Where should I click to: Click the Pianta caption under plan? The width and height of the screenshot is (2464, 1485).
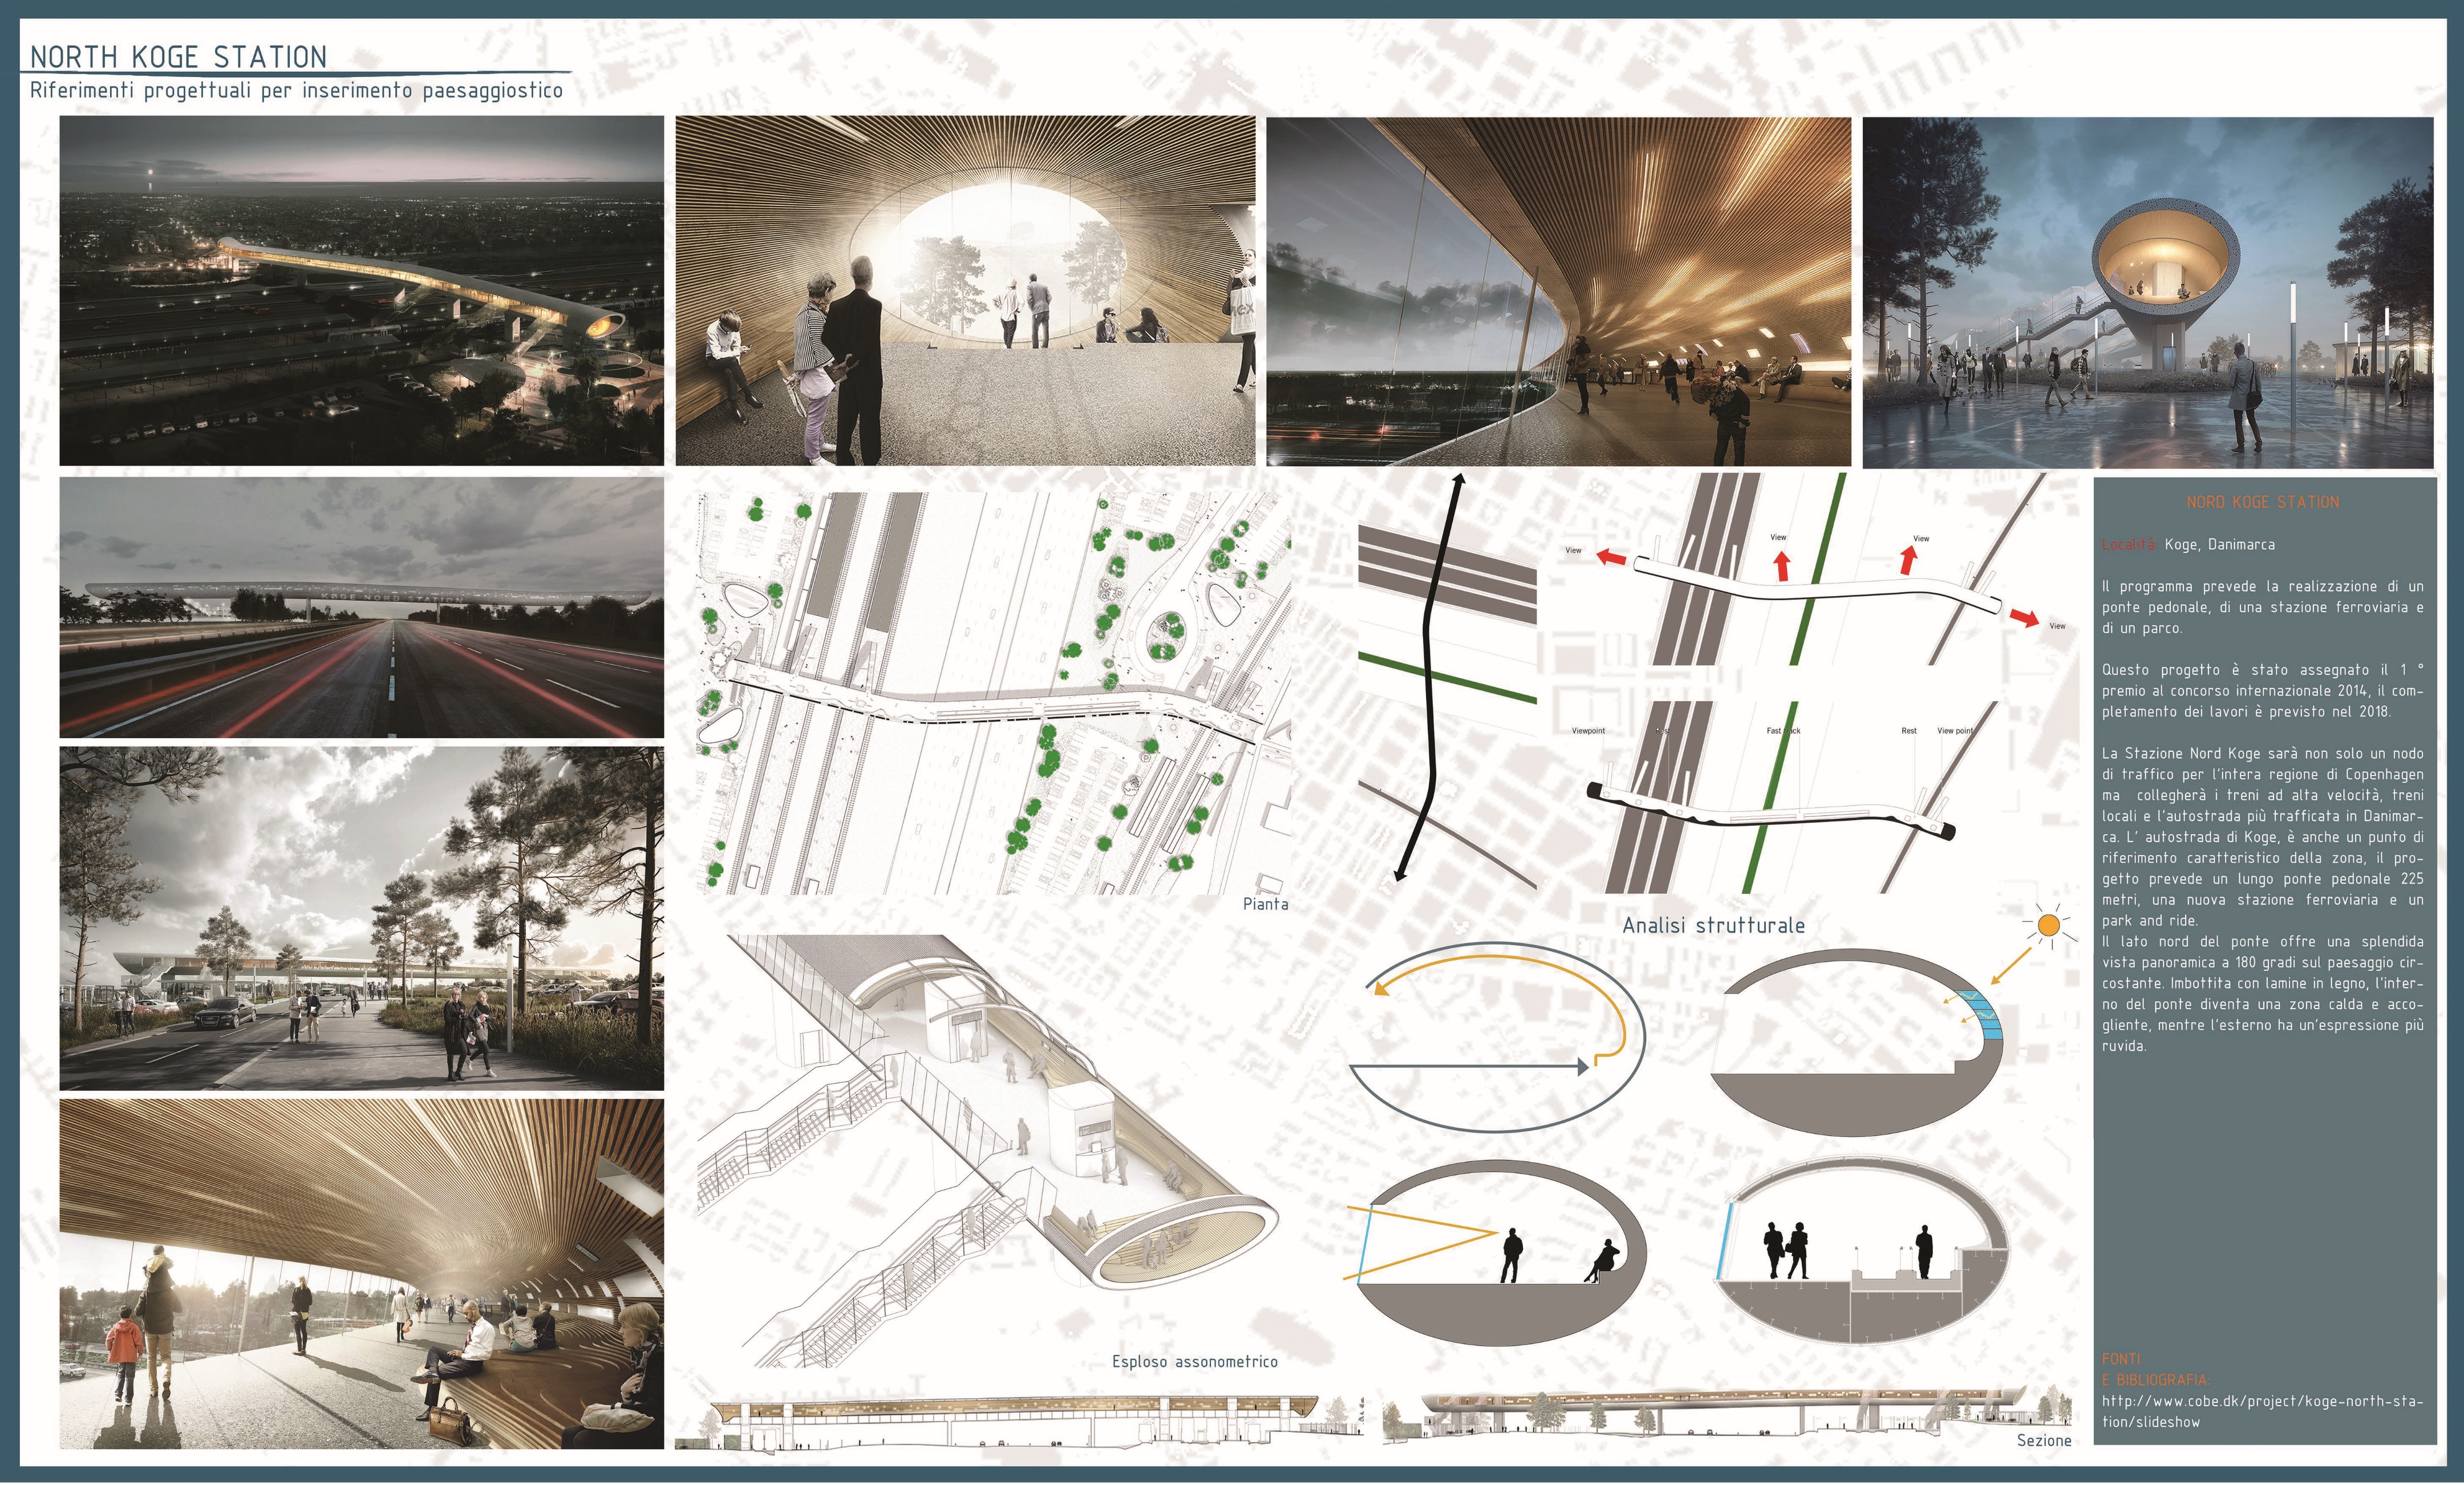[1265, 904]
